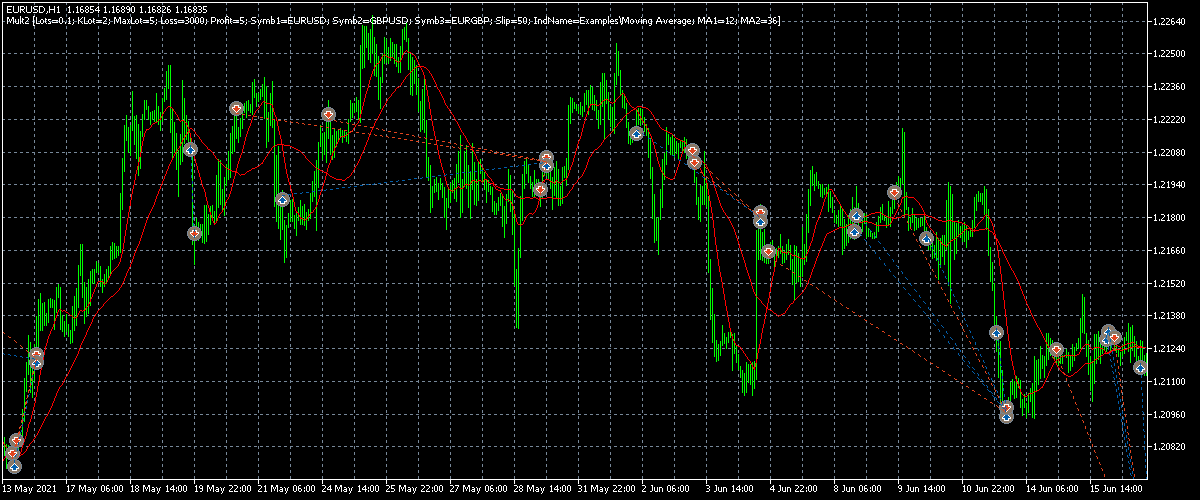Click time label 24 May 14:00
Image resolution: width=1200 pixels, height=500 pixels.
[351, 490]
